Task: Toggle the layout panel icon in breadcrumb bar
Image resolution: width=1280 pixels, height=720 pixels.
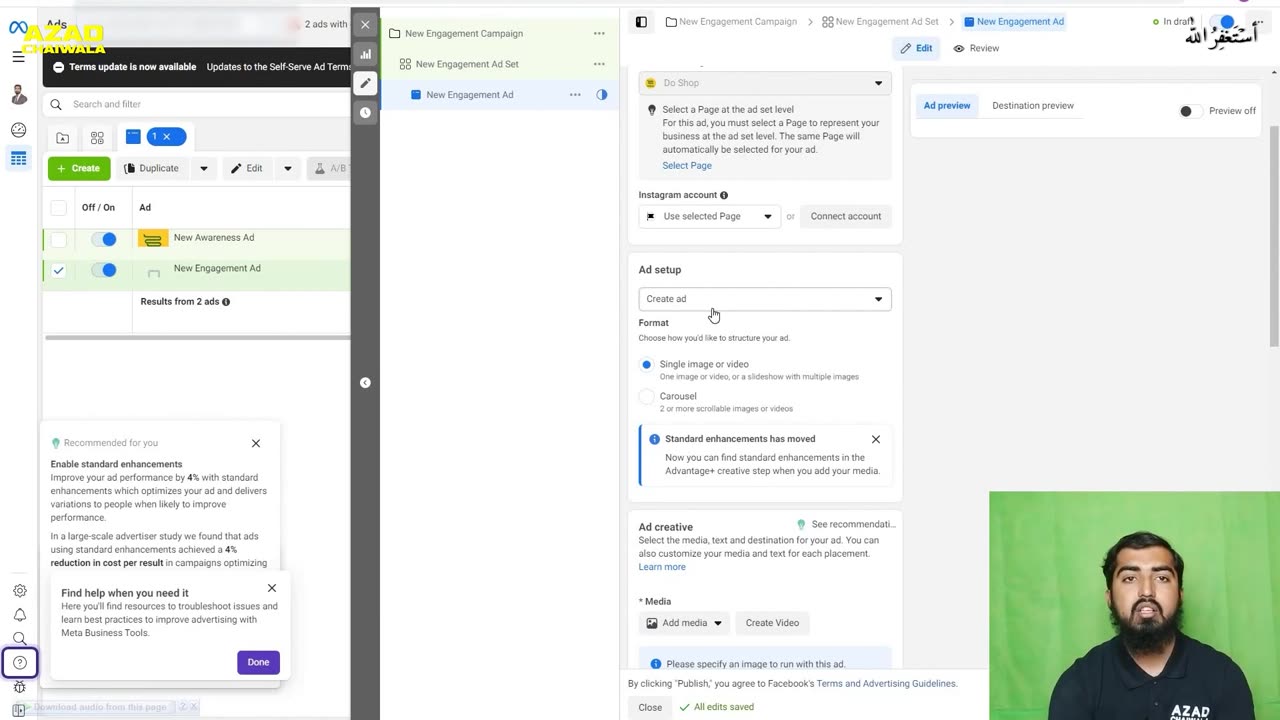Action: pyautogui.click(x=641, y=21)
